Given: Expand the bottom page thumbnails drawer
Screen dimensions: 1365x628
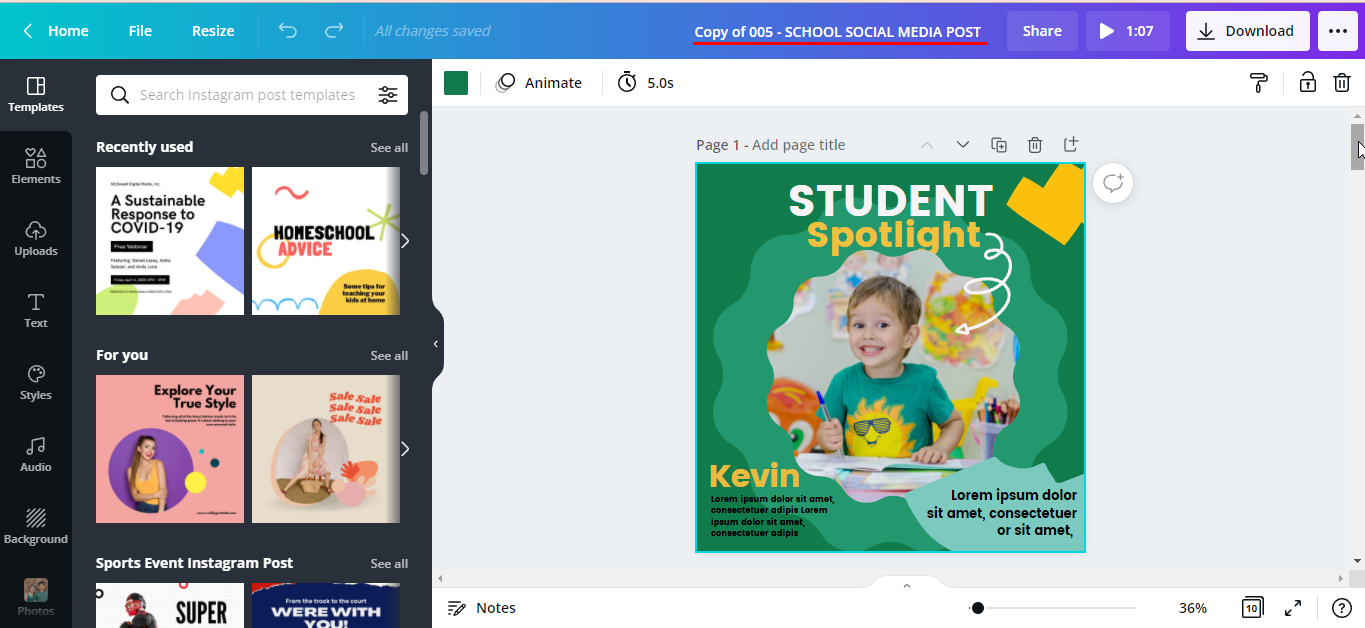Looking at the screenshot, I should (907, 585).
